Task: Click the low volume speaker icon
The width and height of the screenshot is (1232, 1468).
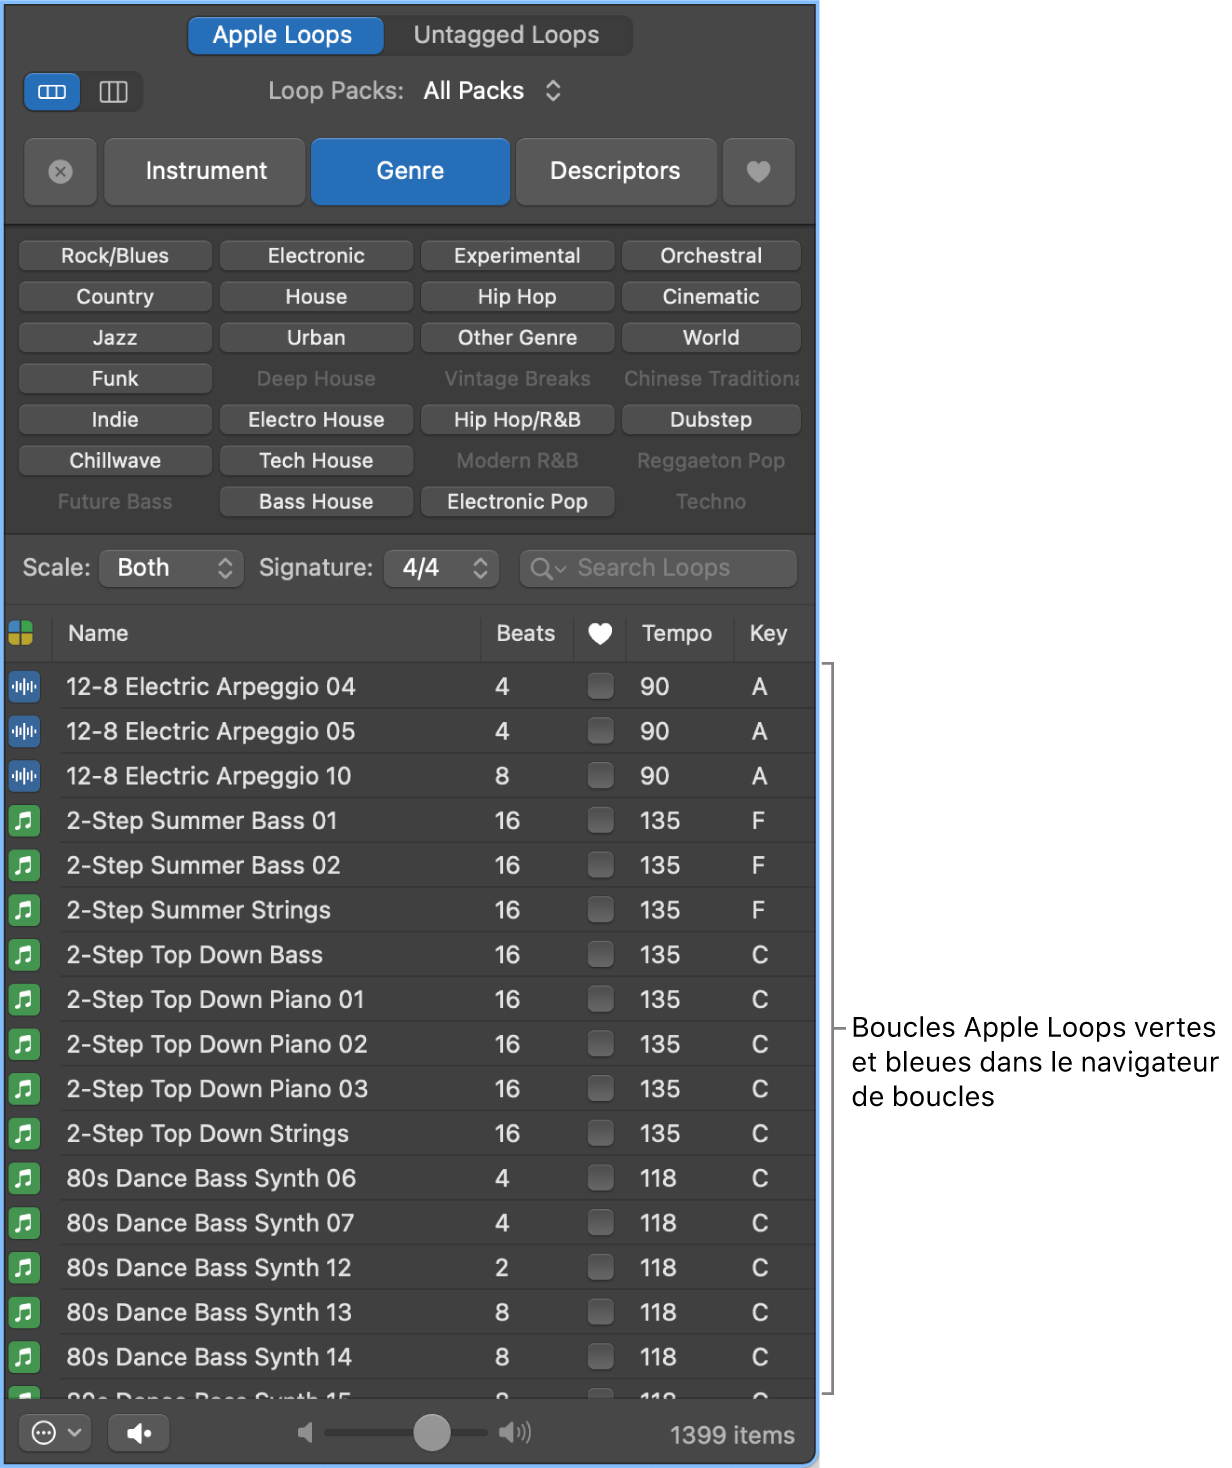Action: tap(305, 1433)
